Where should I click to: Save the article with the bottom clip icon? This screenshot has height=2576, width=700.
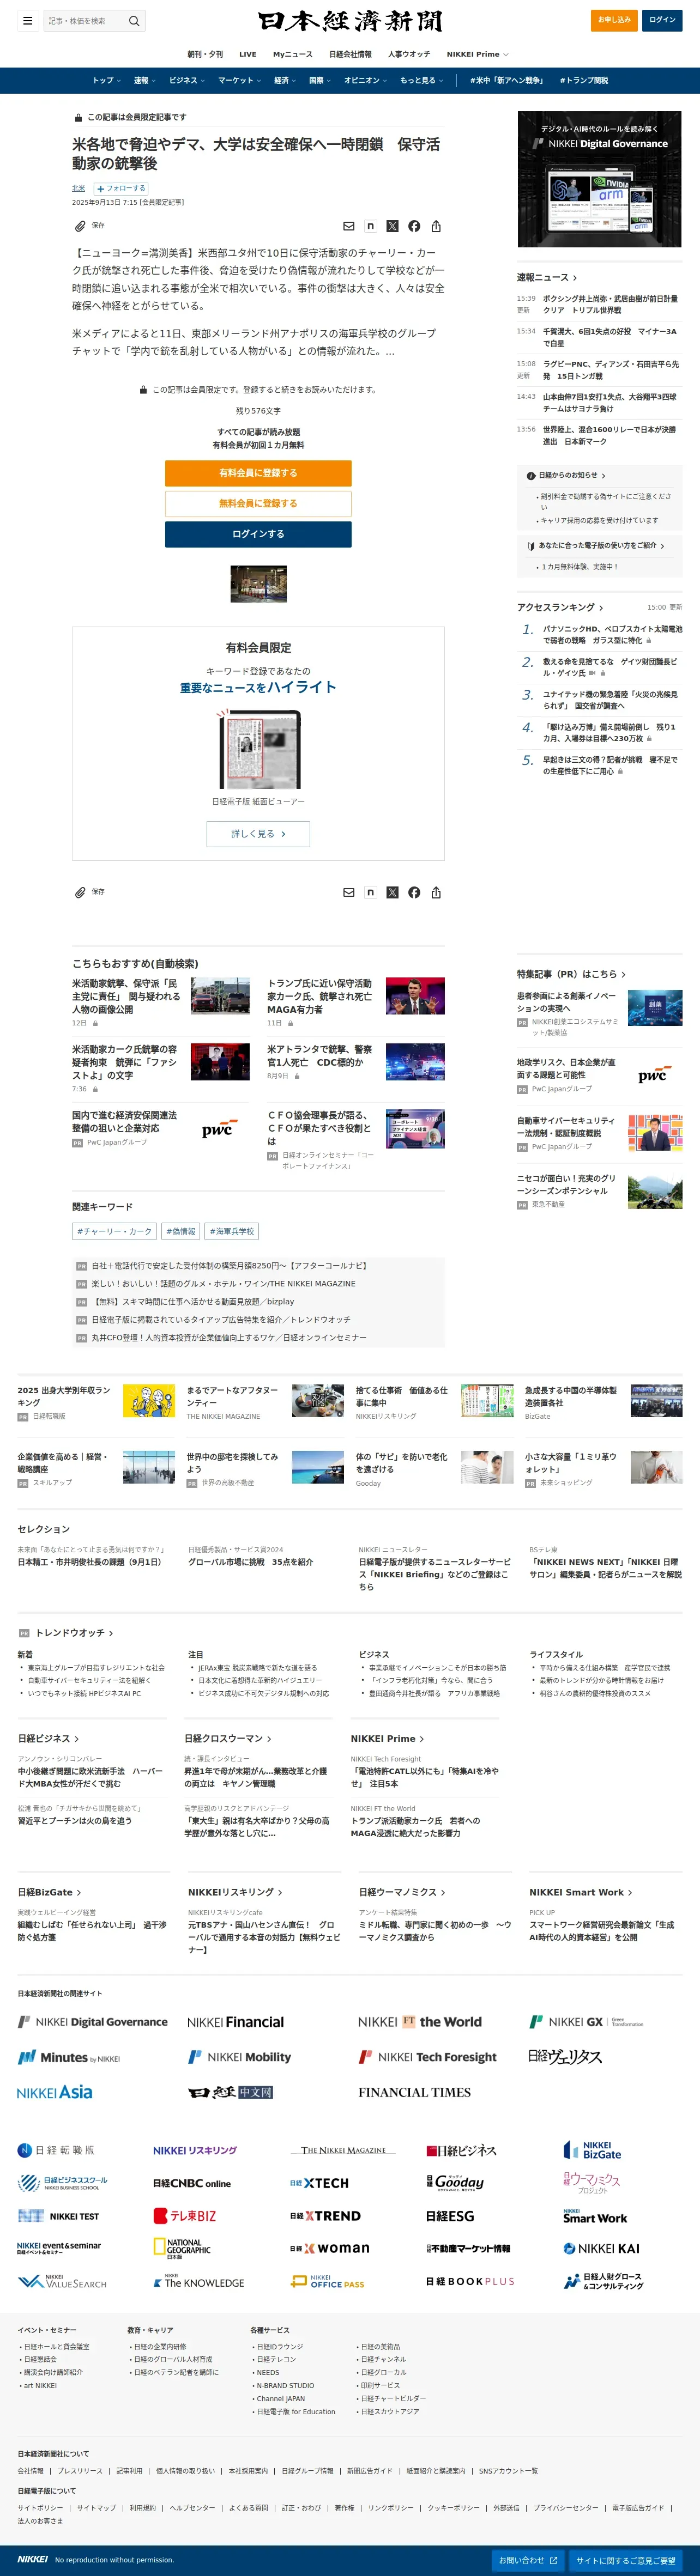[80, 892]
